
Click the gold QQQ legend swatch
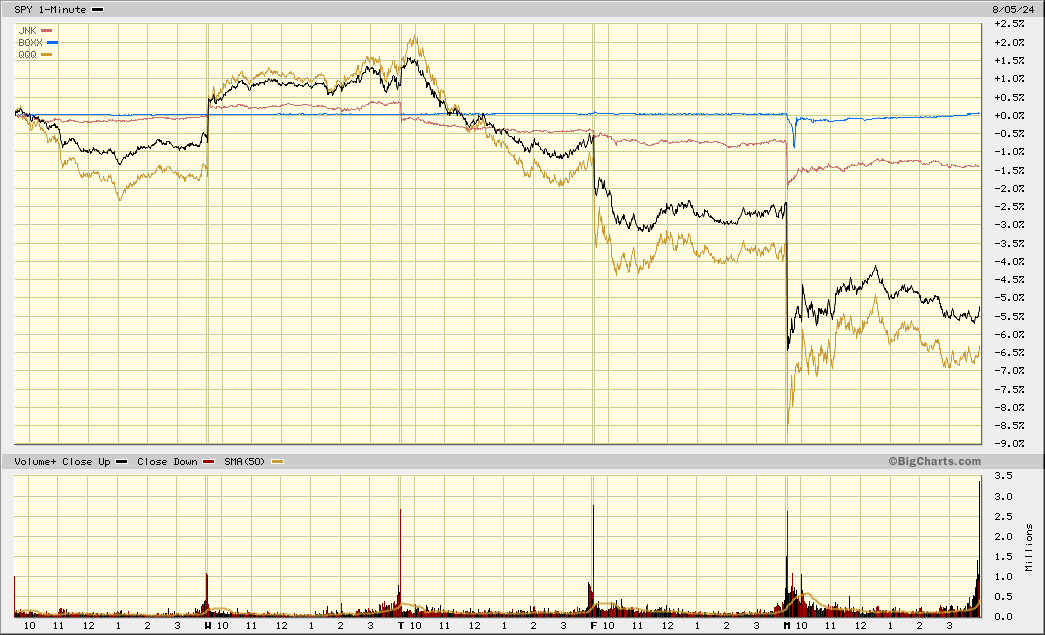point(46,55)
